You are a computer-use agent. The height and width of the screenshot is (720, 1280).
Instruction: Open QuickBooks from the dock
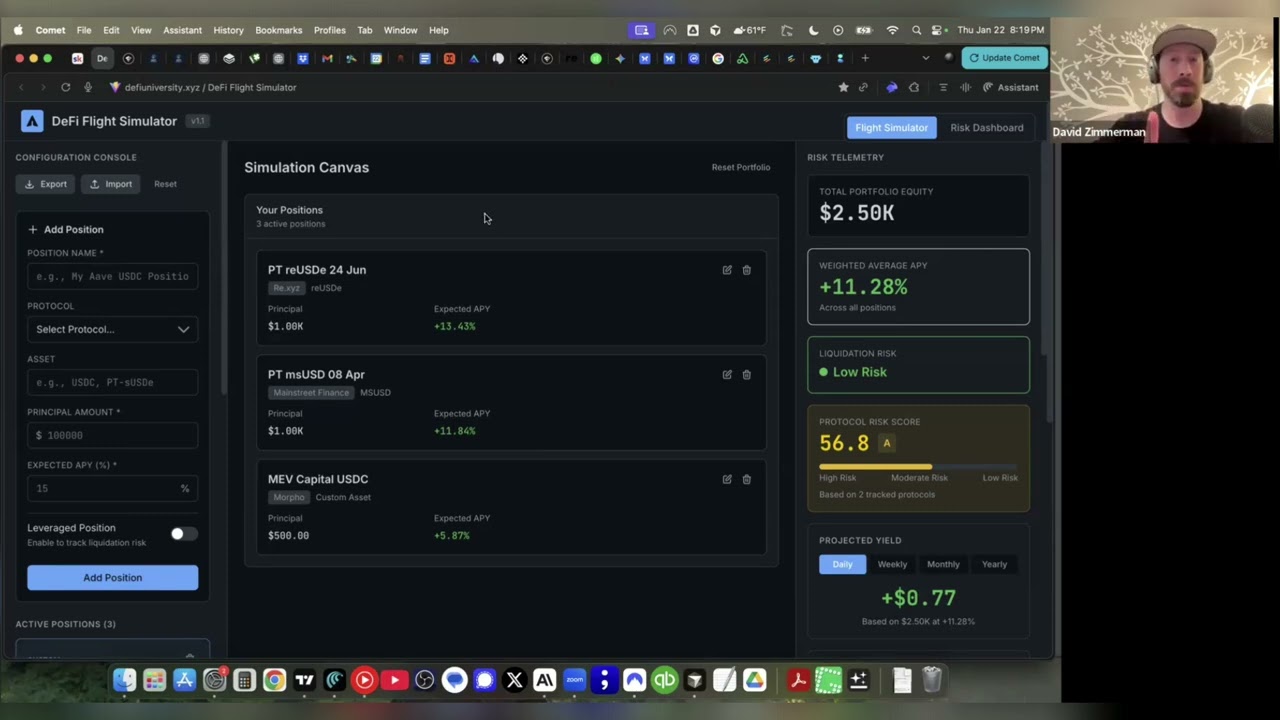pos(664,681)
